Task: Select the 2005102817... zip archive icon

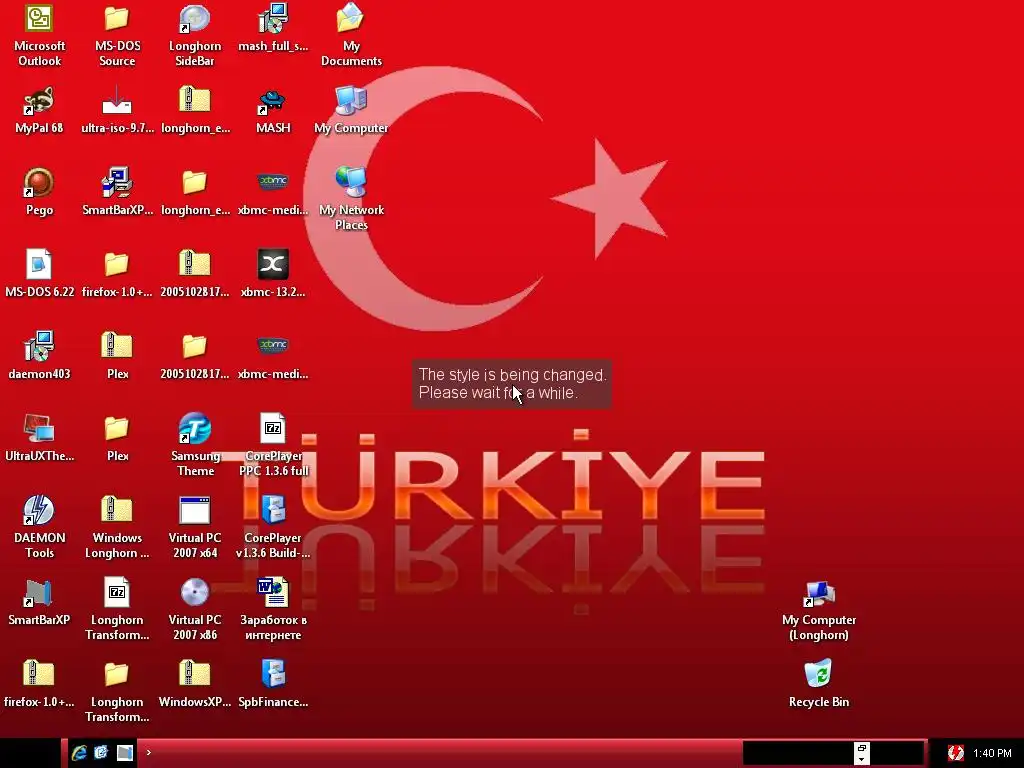Action: 195,265
